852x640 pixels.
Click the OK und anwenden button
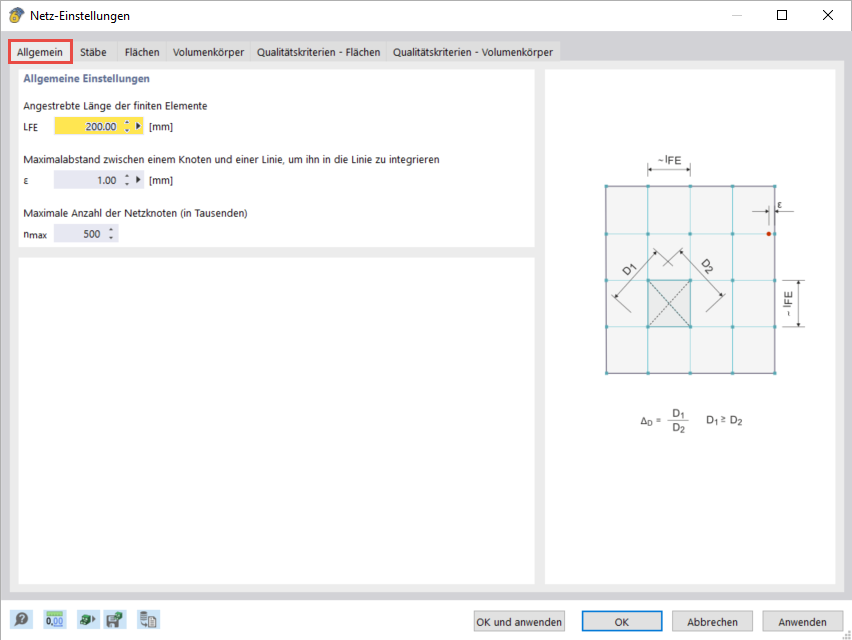point(519,622)
